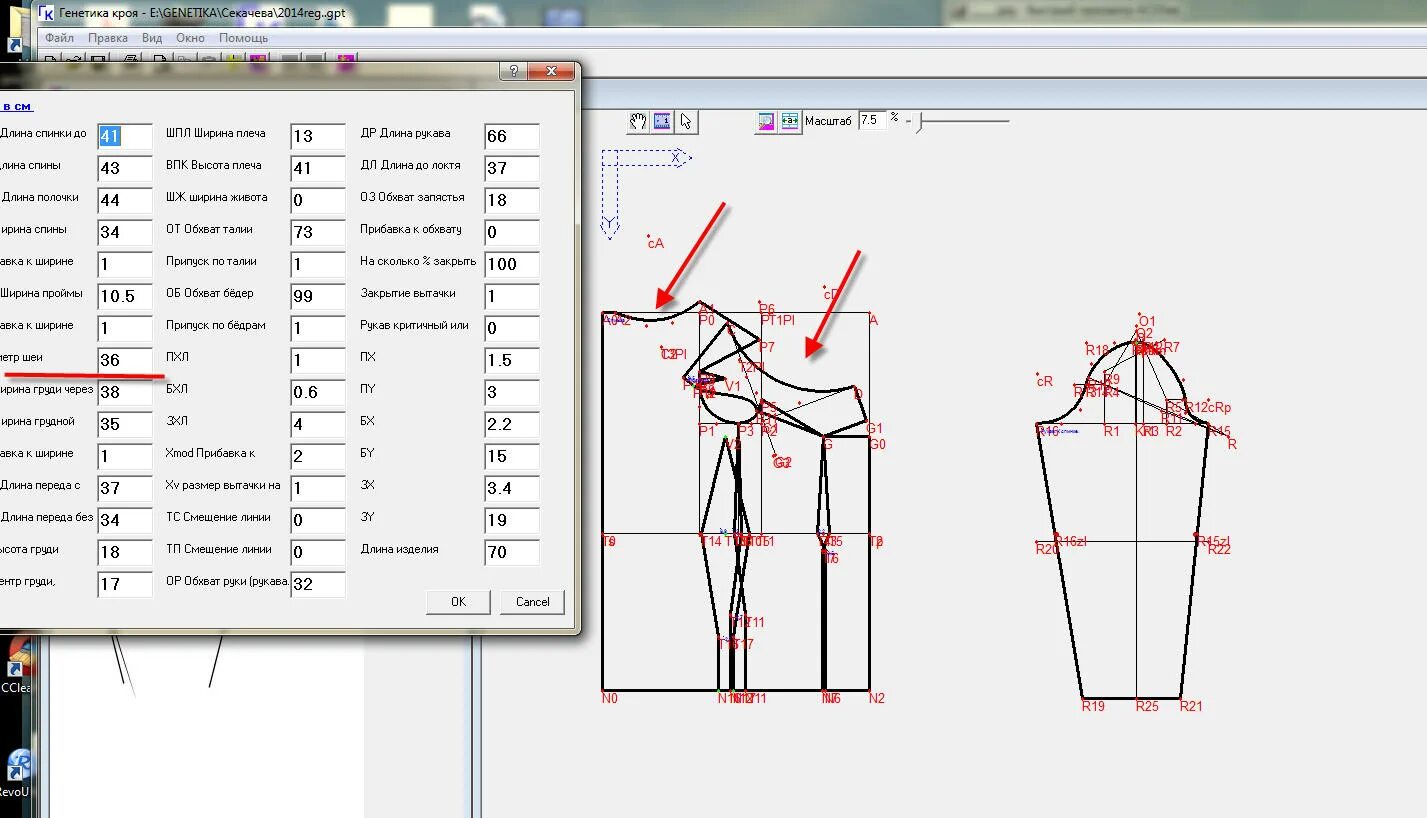Click the ТП Смещение линии field
This screenshot has height=818, width=1427.
click(x=318, y=552)
